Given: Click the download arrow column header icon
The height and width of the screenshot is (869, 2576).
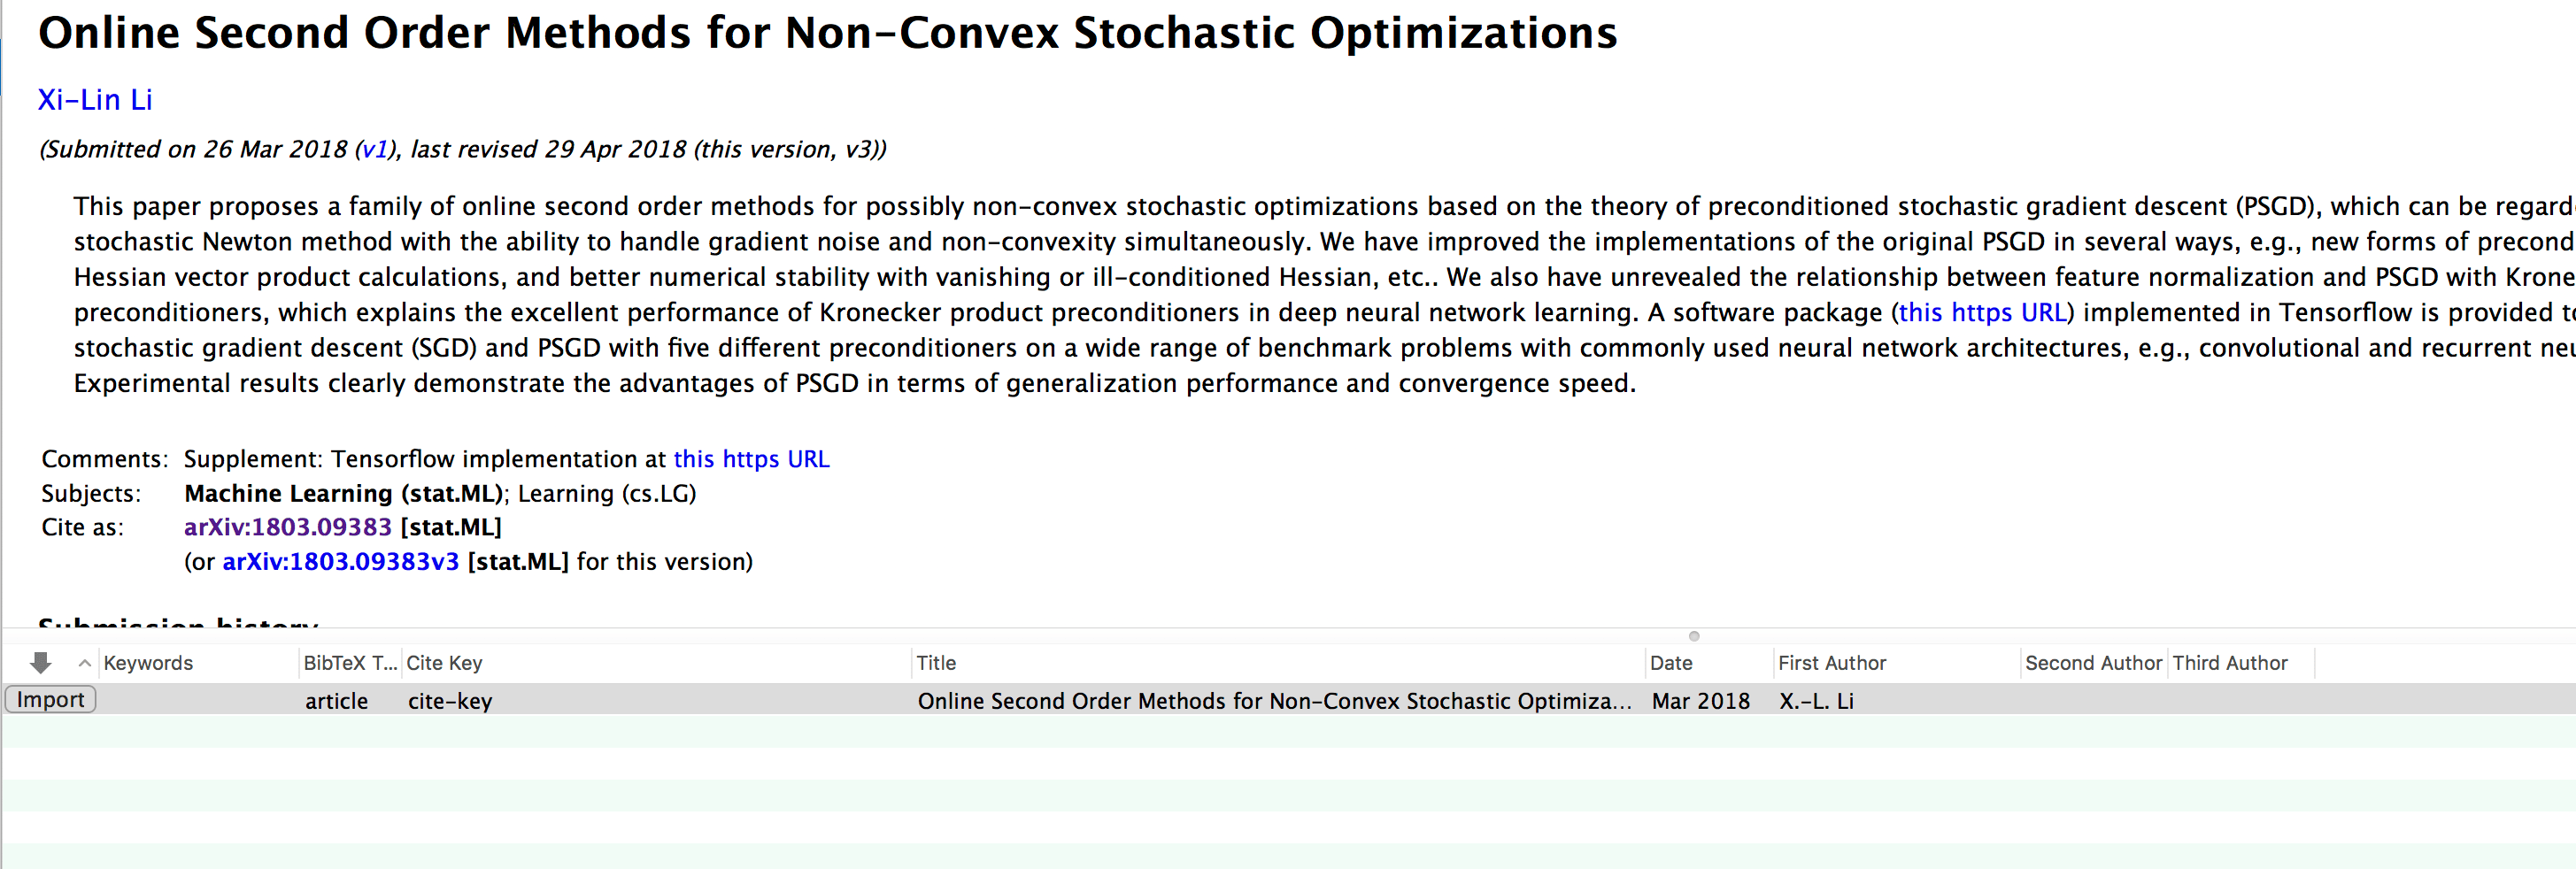Looking at the screenshot, I should coord(40,662).
